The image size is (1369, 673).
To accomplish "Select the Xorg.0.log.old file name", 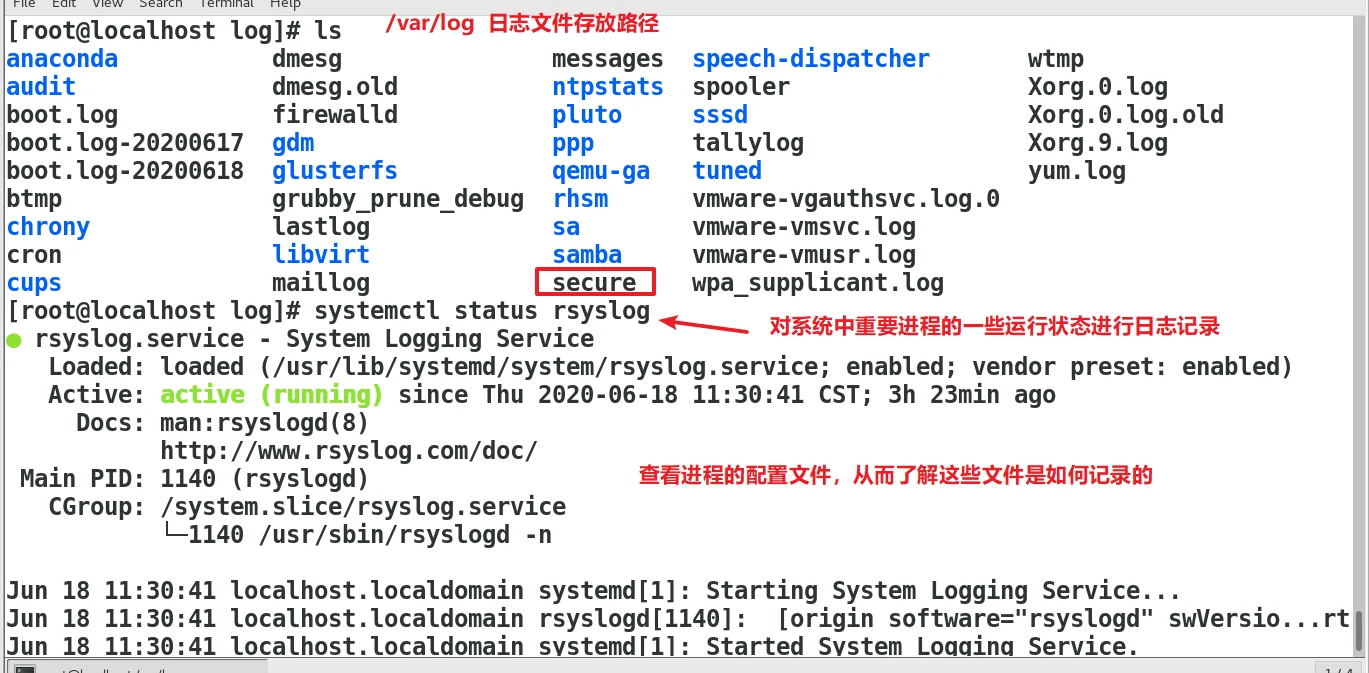I will pyautogui.click(x=1126, y=115).
